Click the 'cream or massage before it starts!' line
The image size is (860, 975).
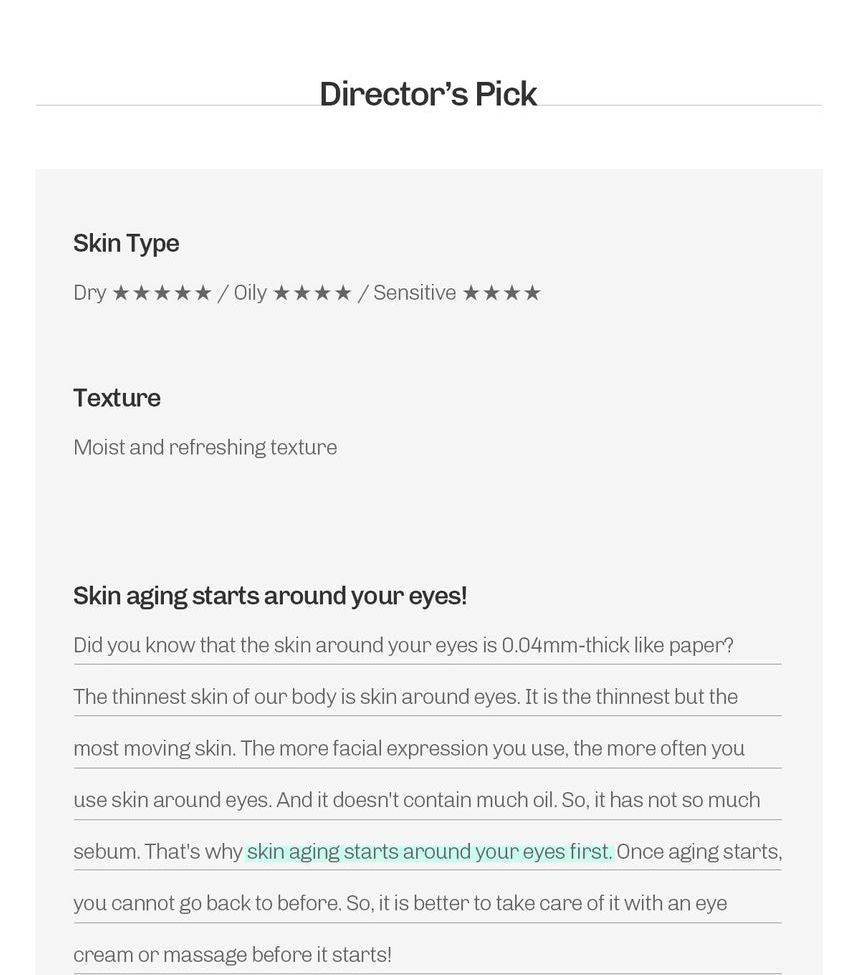click(x=232, y=955)
